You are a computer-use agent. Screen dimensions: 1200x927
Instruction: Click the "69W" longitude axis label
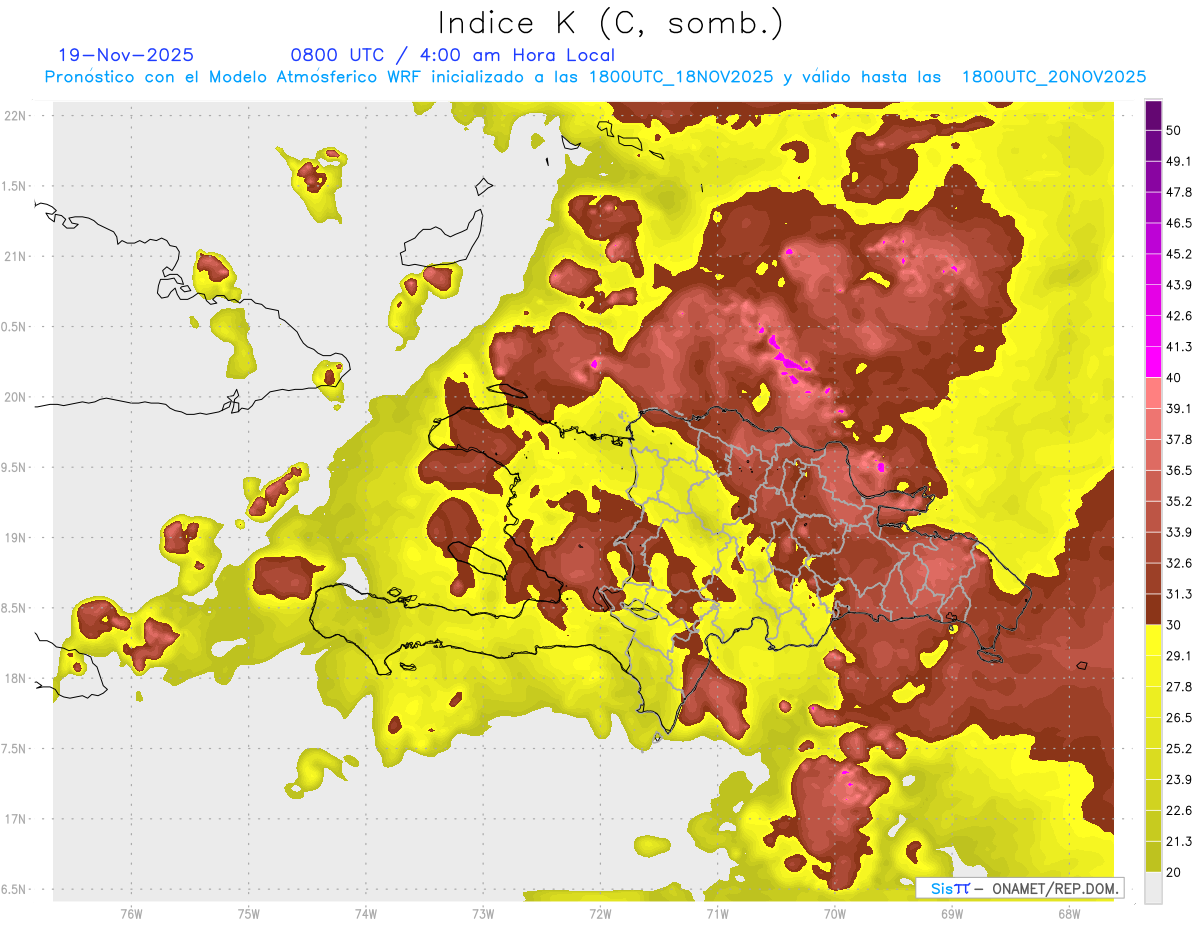click(952, 914)
